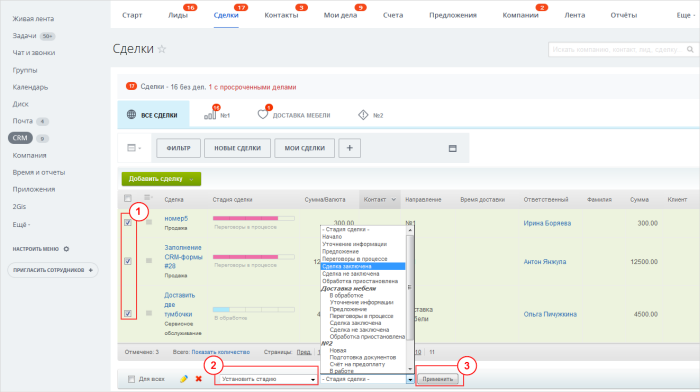700x392 pixels.
Task: Click the ФИЛЬТР button
Action: pyautogui.click(x=178, y=148)
